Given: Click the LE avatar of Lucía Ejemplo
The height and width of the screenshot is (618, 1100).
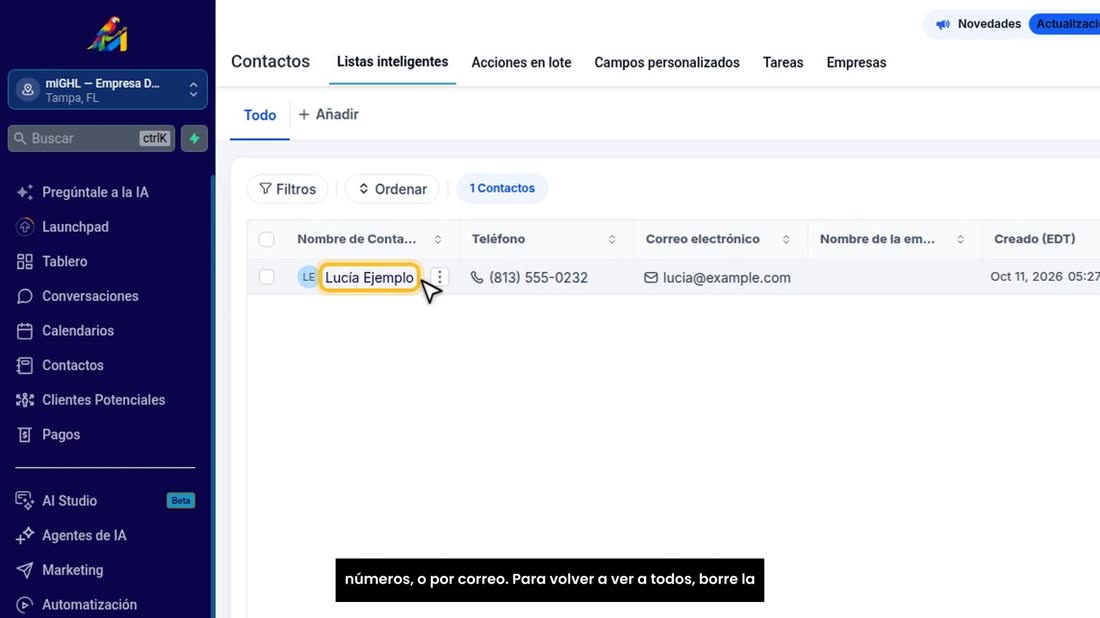Looking at the screenshot, I should point(308,277).
